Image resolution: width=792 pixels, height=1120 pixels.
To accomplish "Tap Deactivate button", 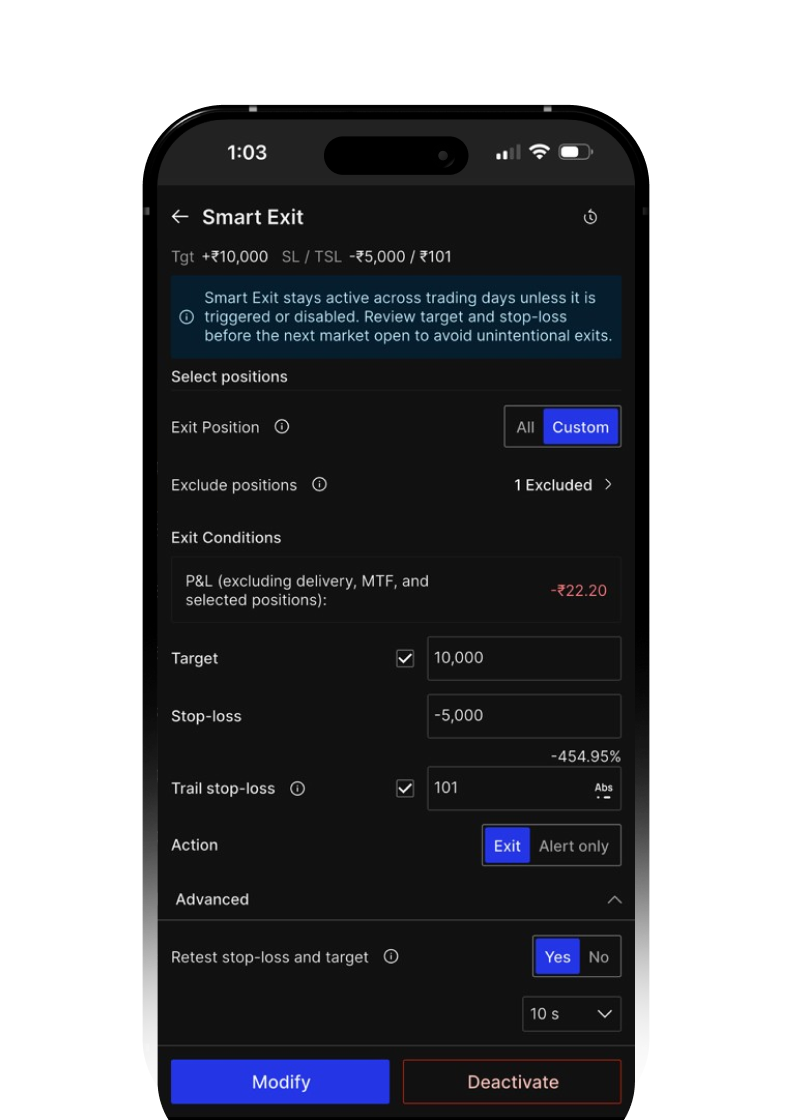I will pos(512,1082).
